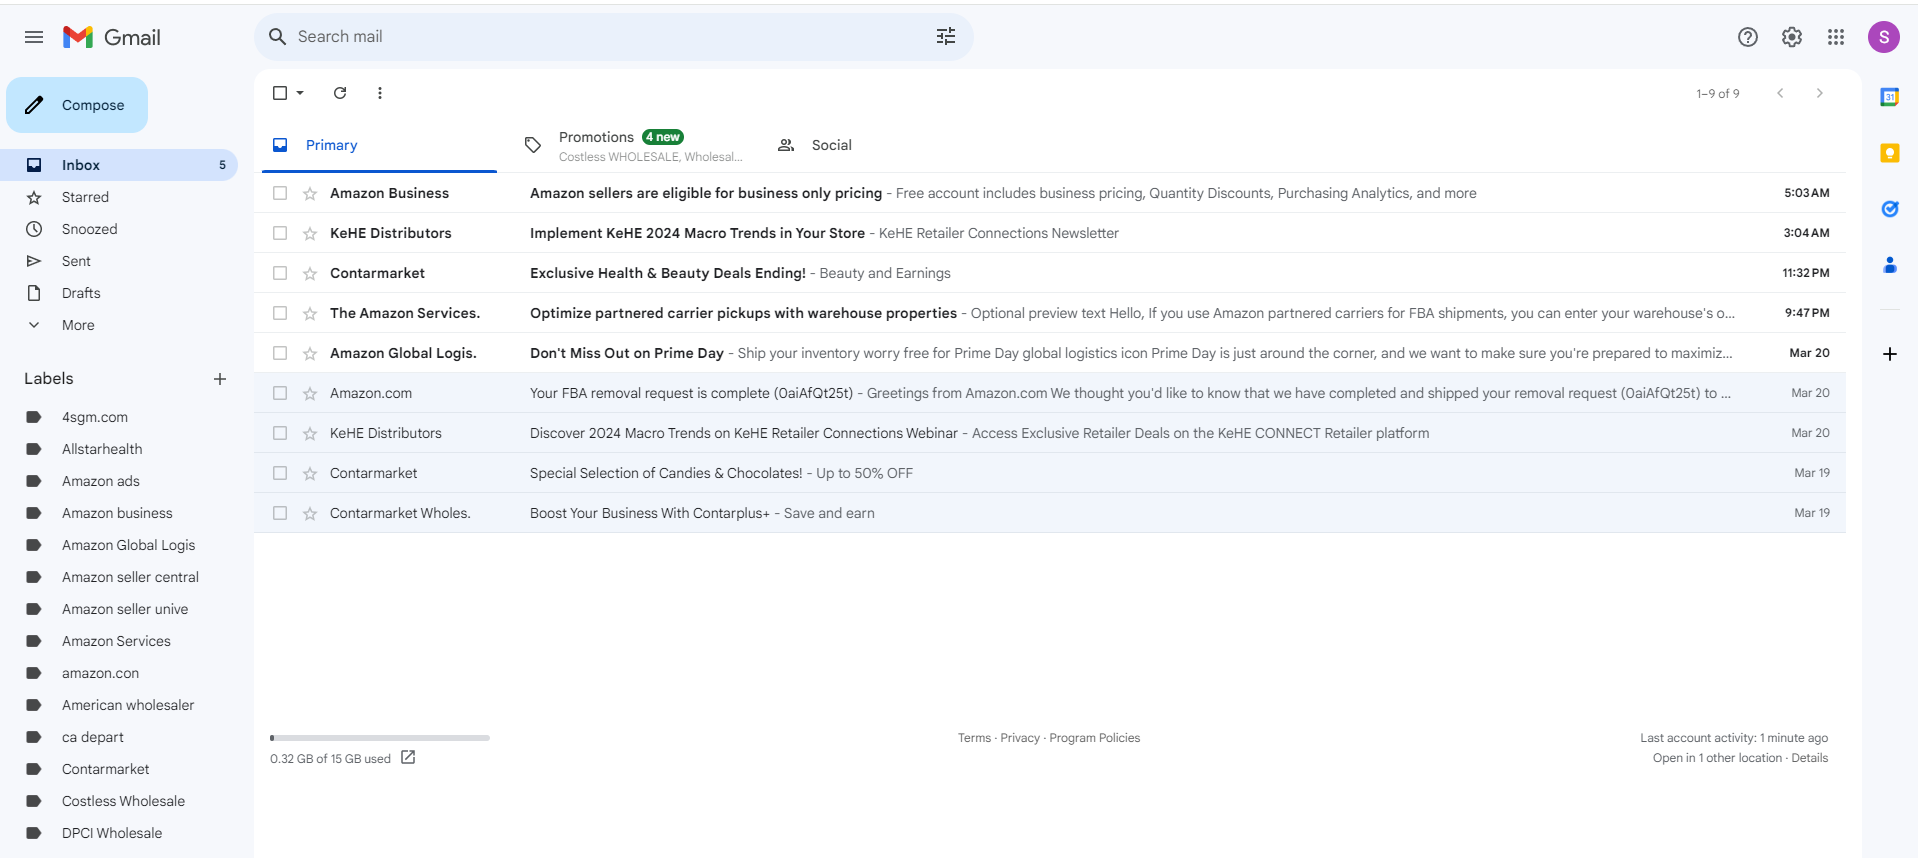Viewport: 1918px width, 858px height.
Task: Check the Boost Your Business With Contarplus+ email
Action: (280, 513)
